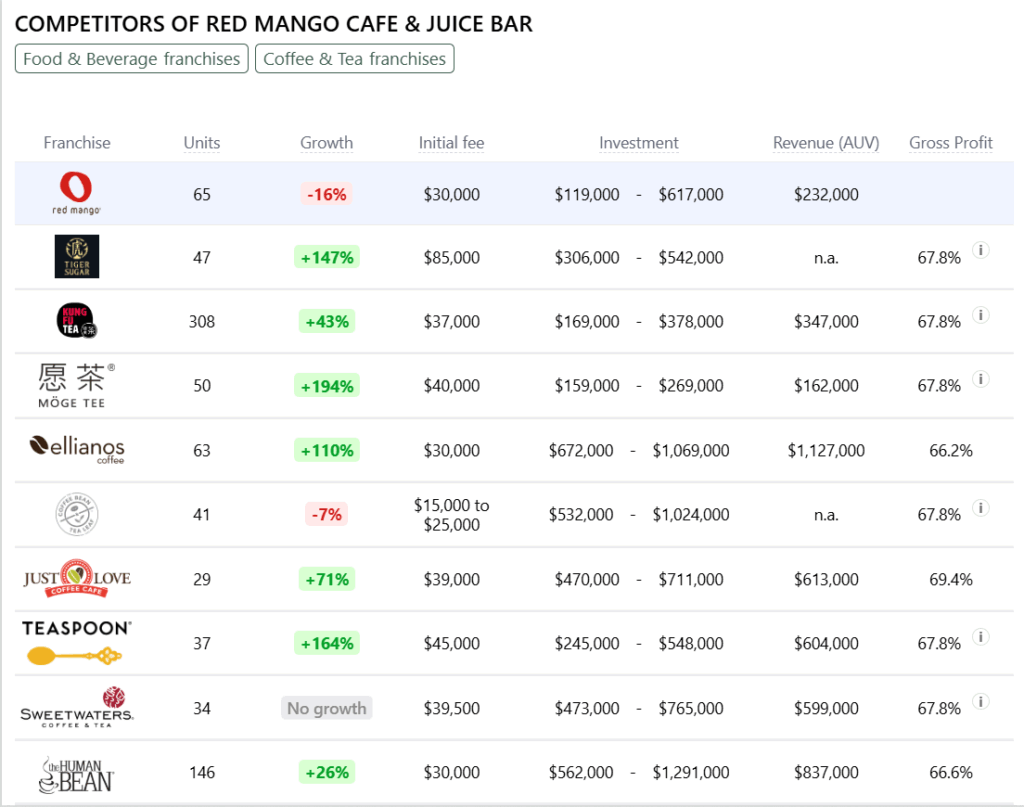Viewport: 1024px width, 807px height.
Task: Click the -7% growth badge
Action: pyautogui.click(x=327, y=514)
